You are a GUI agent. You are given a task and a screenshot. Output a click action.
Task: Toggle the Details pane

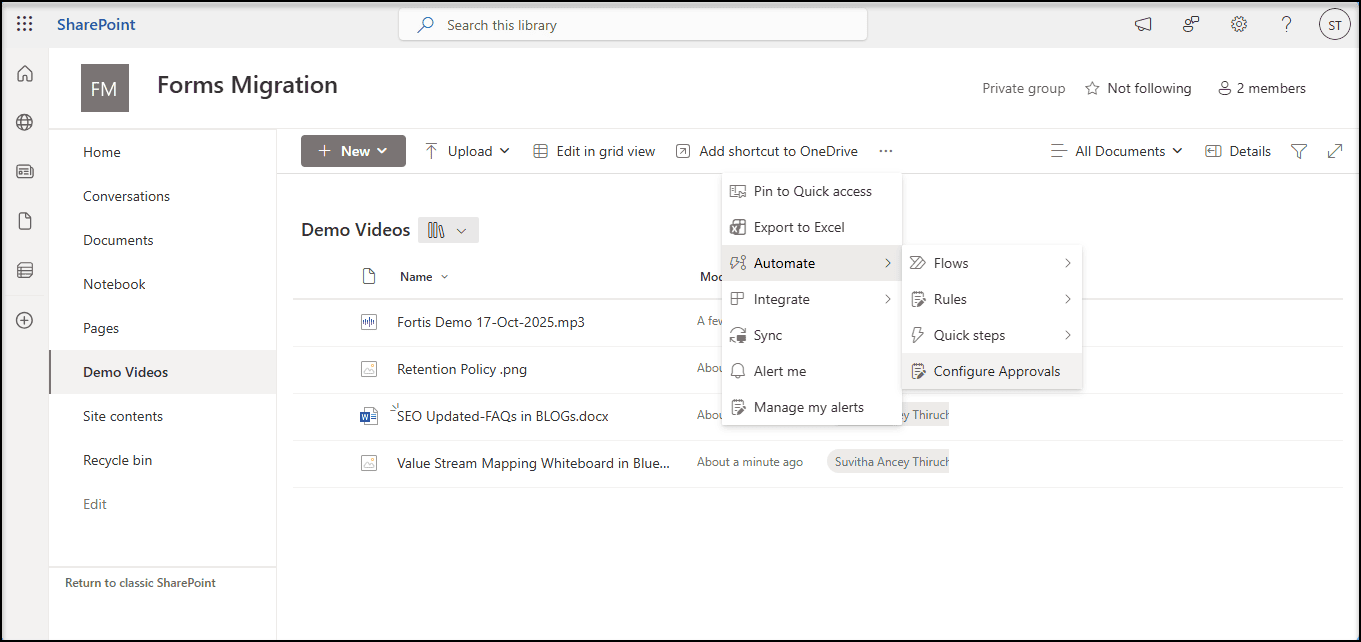click(x=1238, y=150)
